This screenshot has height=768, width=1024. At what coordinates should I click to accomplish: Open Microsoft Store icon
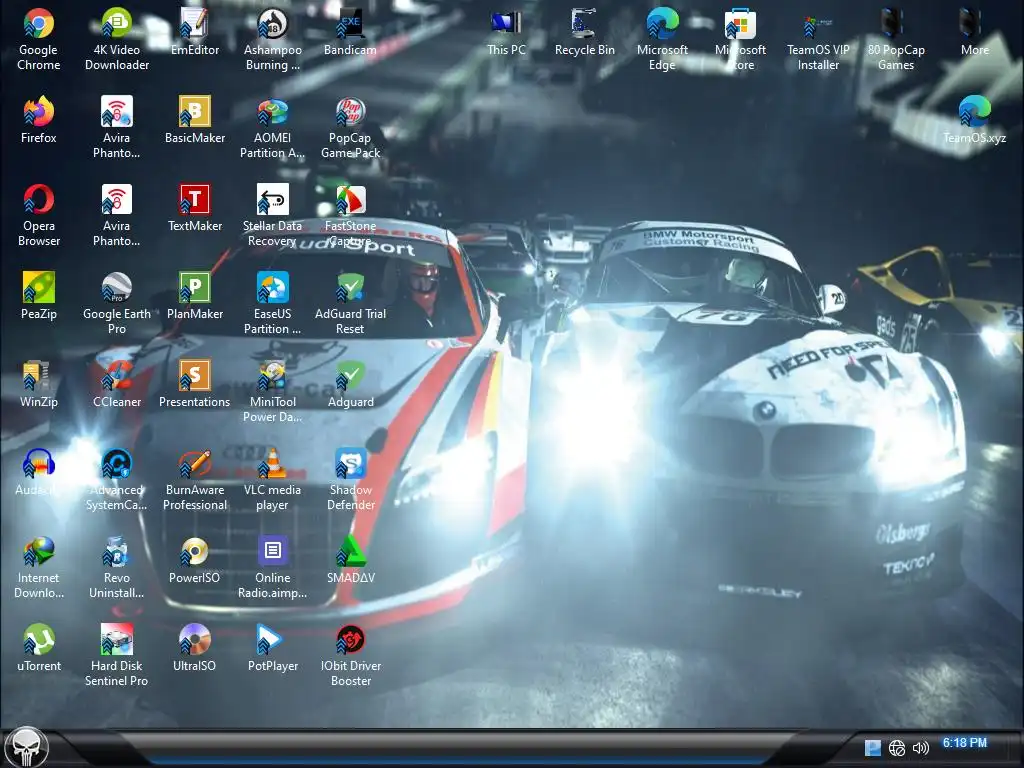[x=740, y=24]
